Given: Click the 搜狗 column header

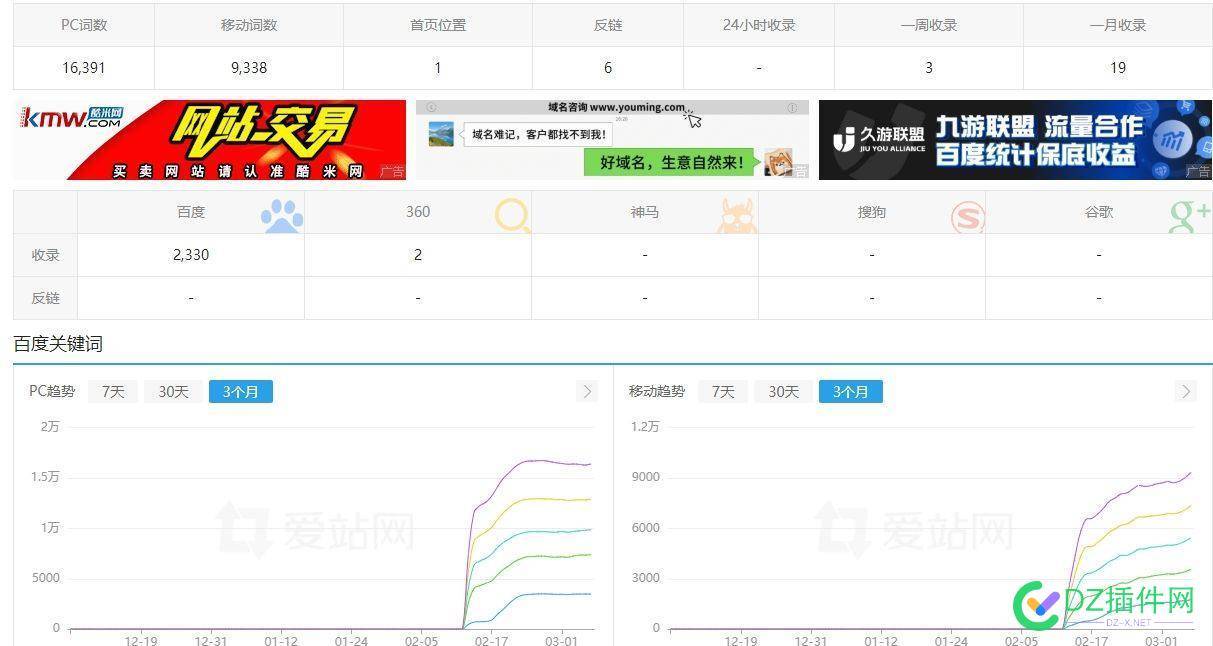Looking at the screenshot, I should pos(872,212).
